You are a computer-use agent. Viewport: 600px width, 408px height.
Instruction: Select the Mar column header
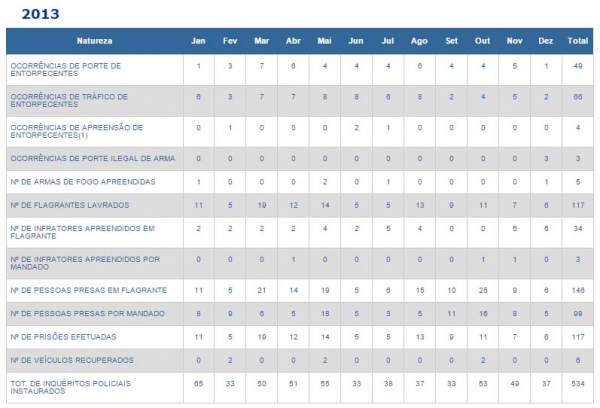(x=261, y=41)
